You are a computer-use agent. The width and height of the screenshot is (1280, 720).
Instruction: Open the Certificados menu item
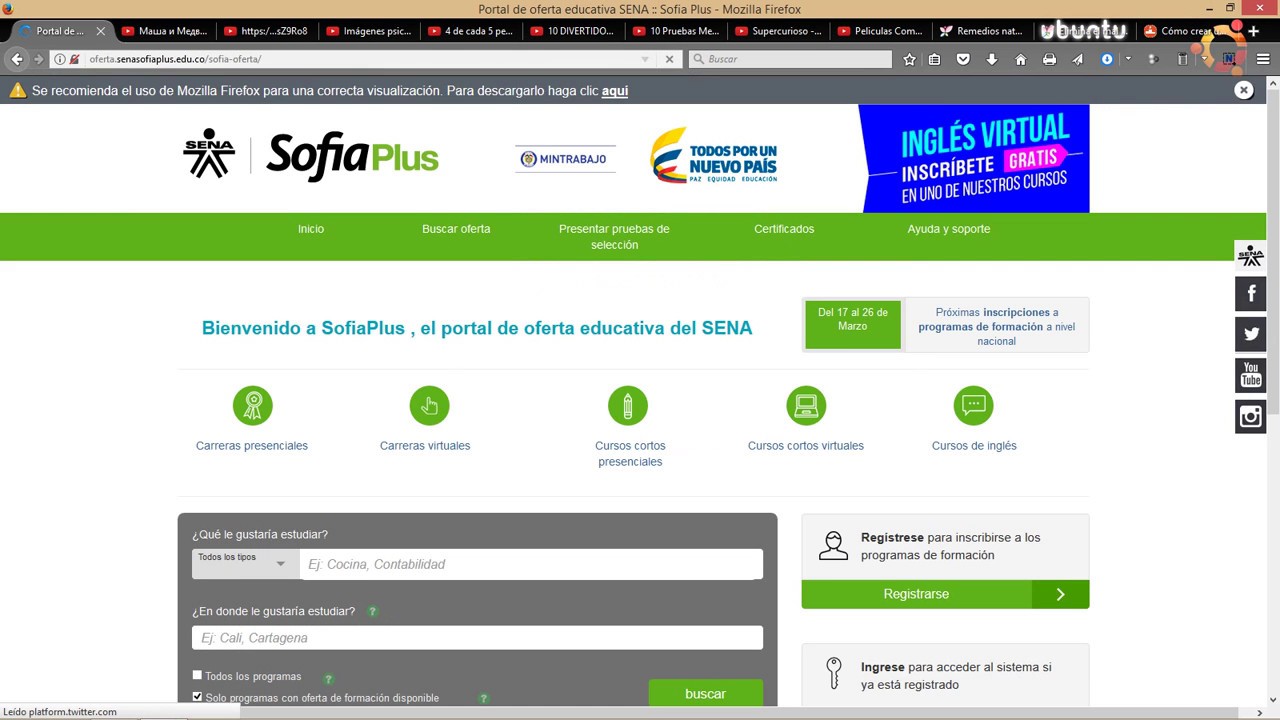[x=784, y=229]
